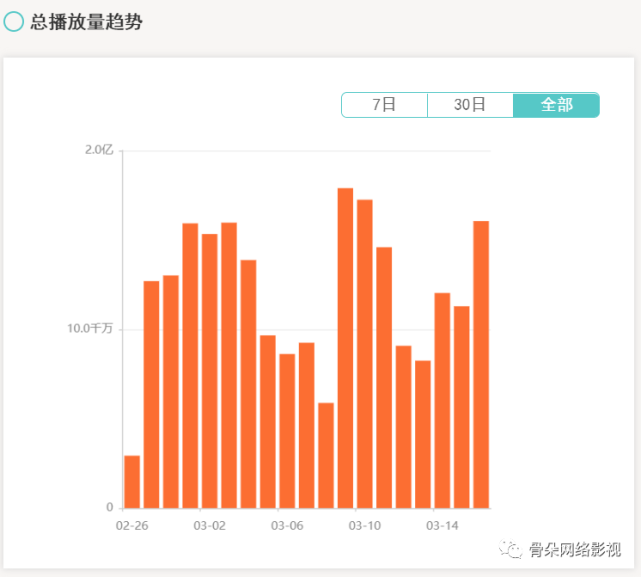Click the bar above 03-02
Viewport: 641px width, 577px height.
209,371
